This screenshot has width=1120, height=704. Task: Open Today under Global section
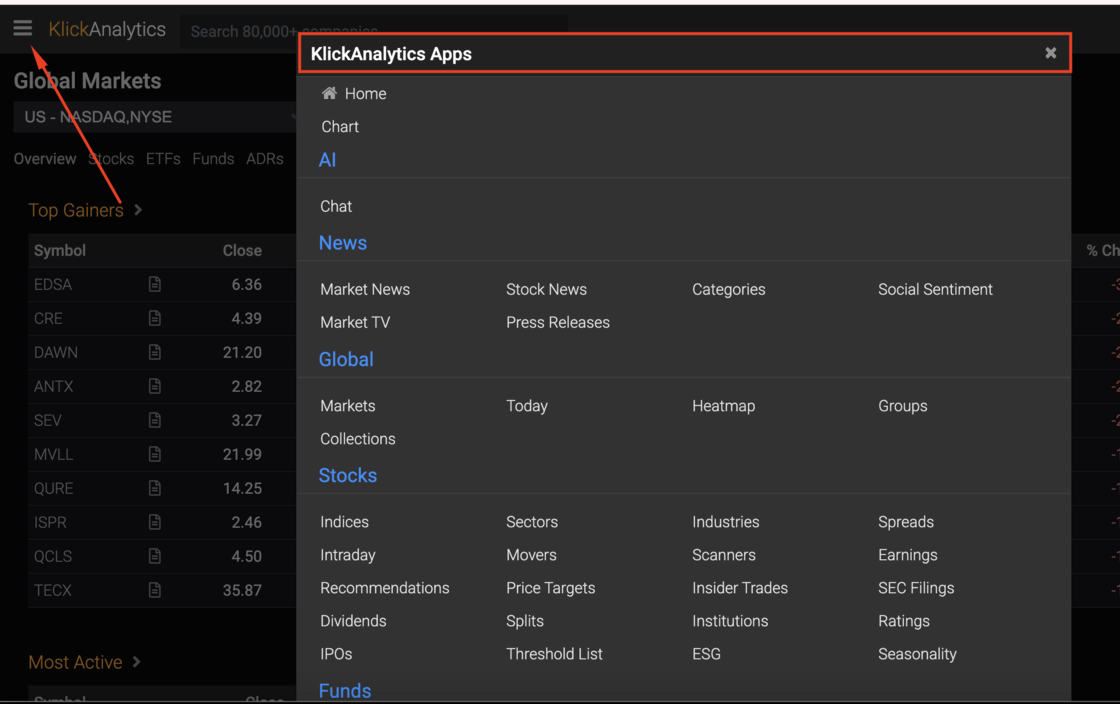527,406
